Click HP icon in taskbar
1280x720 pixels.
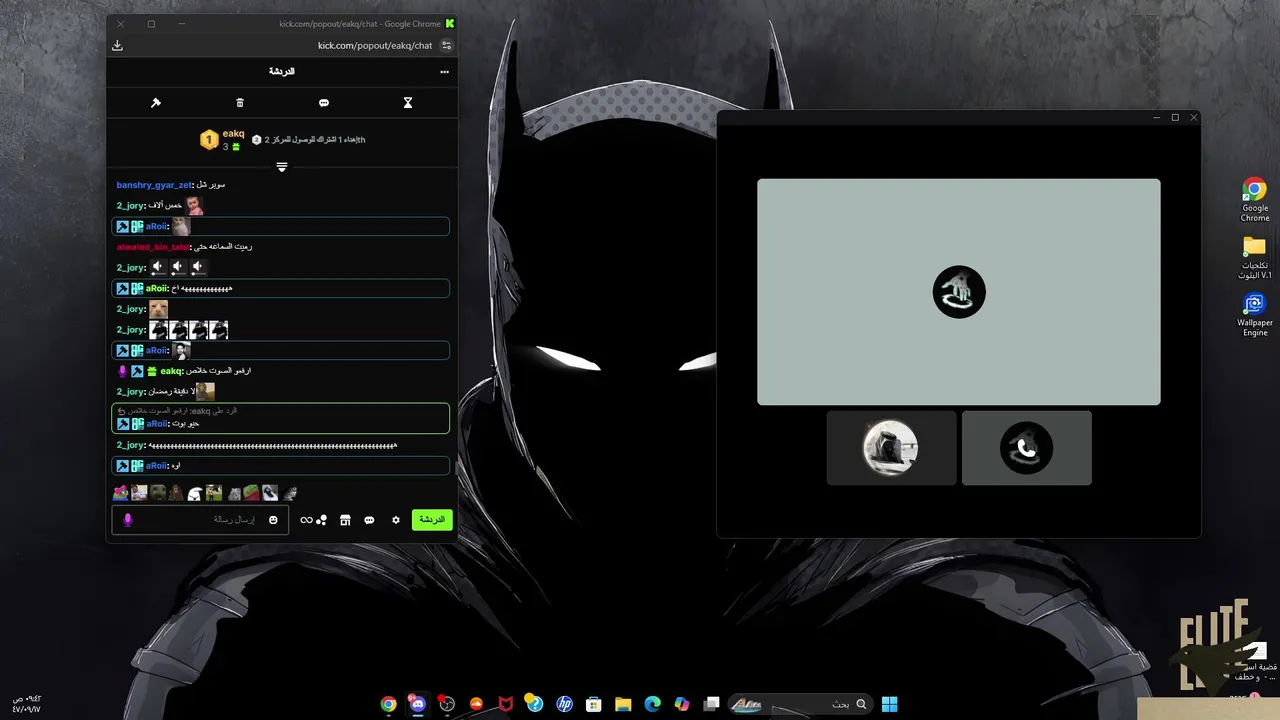564,704
